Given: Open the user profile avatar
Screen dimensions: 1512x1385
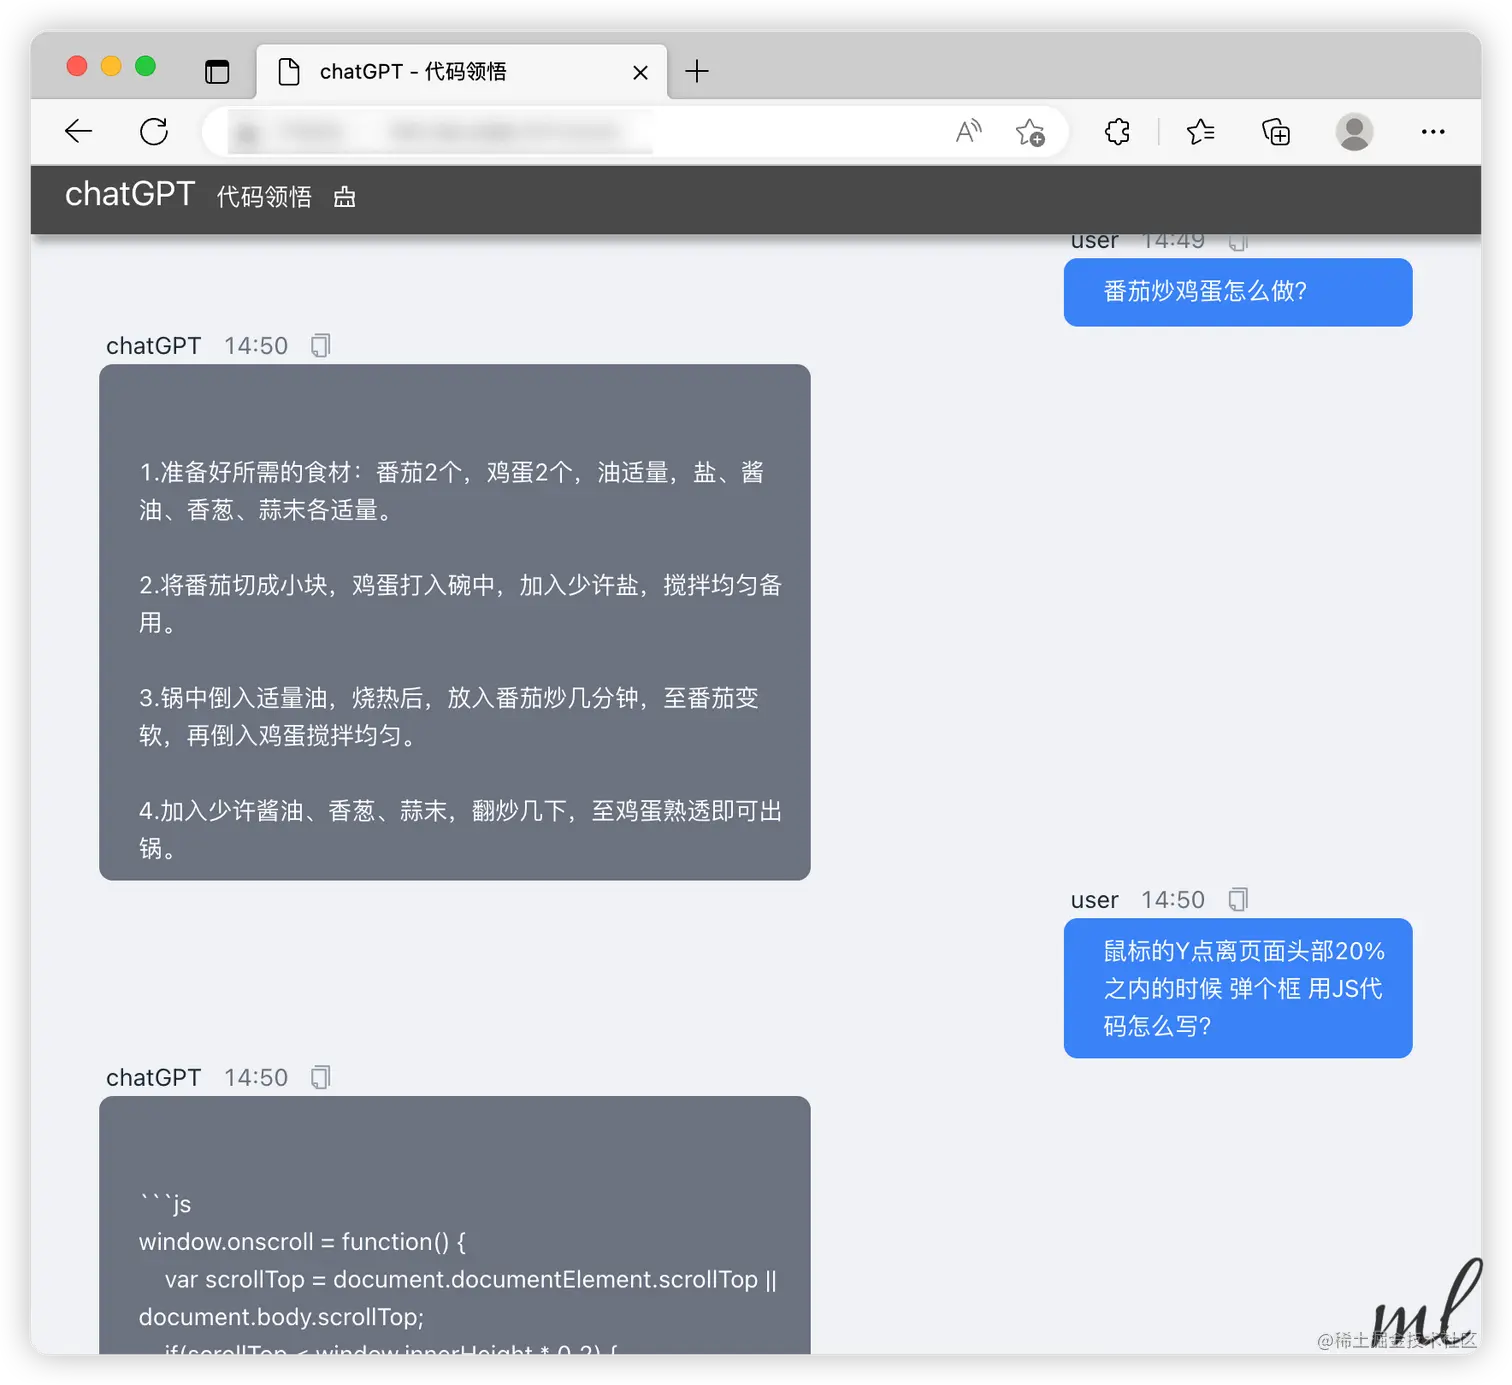Looking at the screenshot, I should coord(1354,131).
